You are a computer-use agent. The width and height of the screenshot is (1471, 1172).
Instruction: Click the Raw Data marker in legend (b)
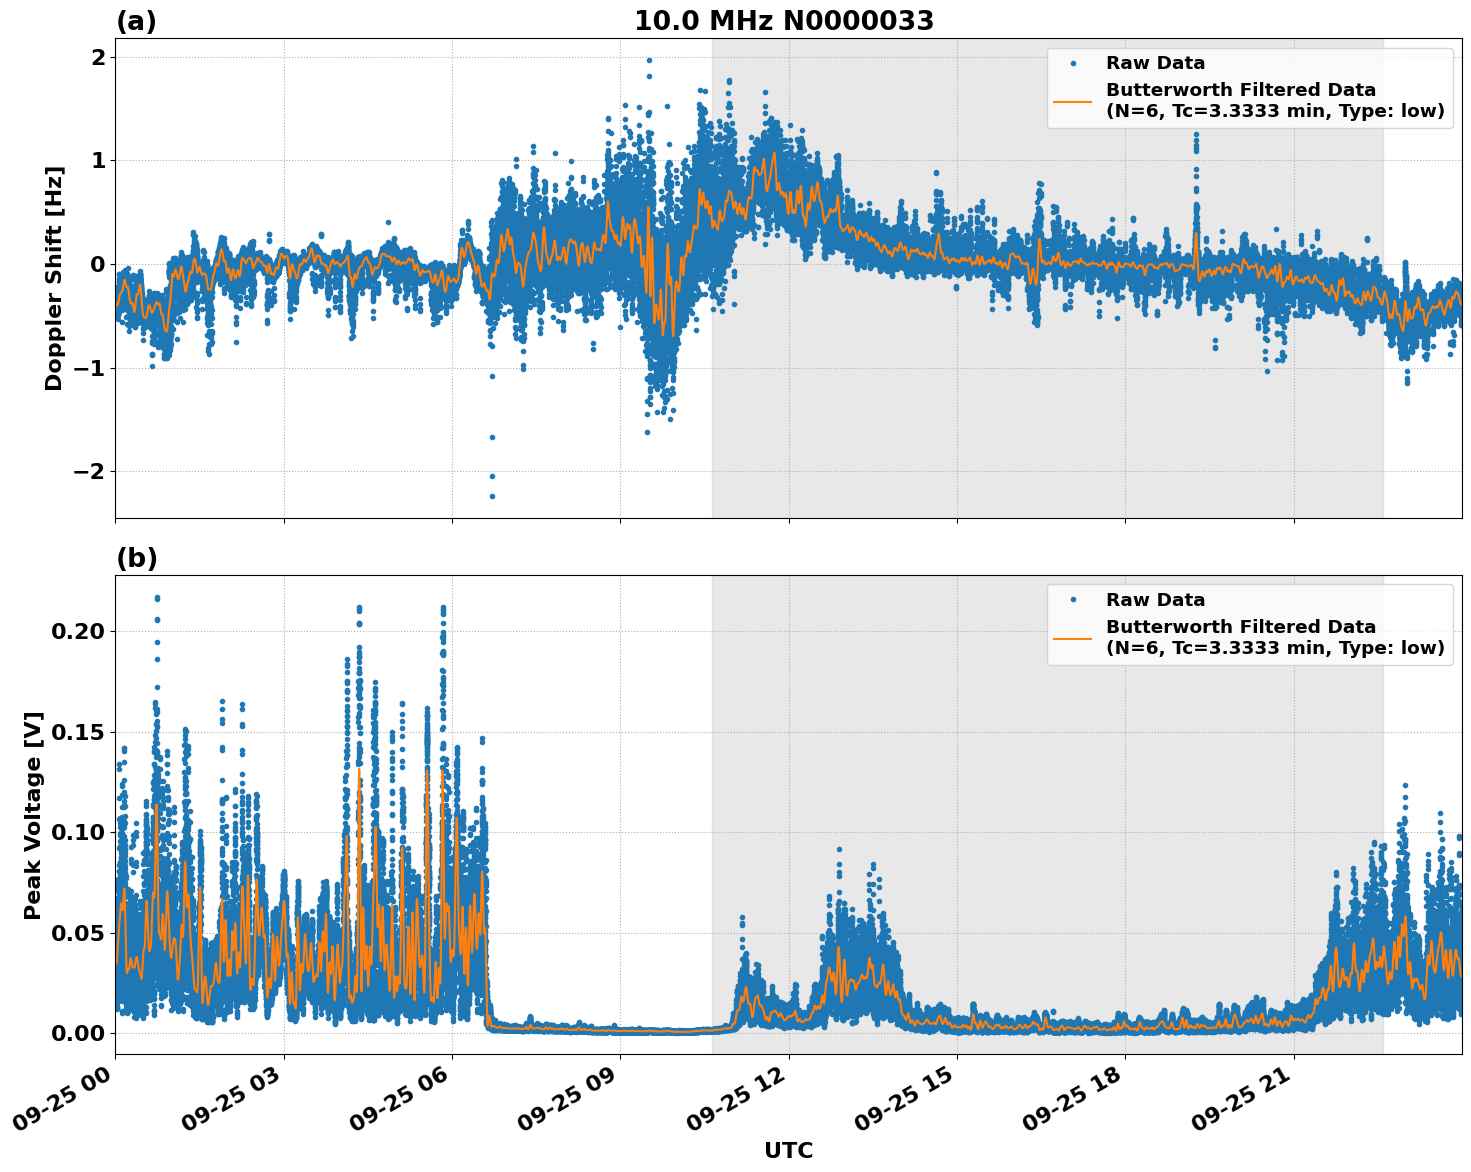(1072, 598)
